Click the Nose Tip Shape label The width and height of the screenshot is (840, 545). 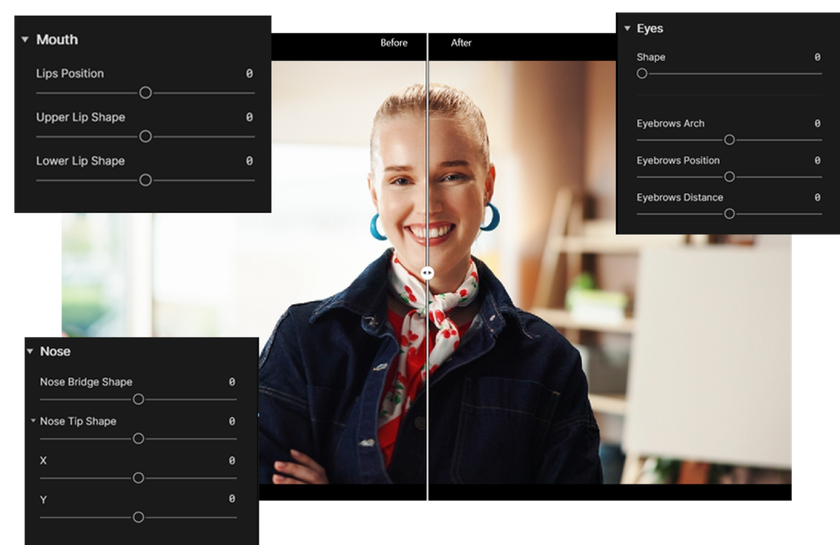78,421
